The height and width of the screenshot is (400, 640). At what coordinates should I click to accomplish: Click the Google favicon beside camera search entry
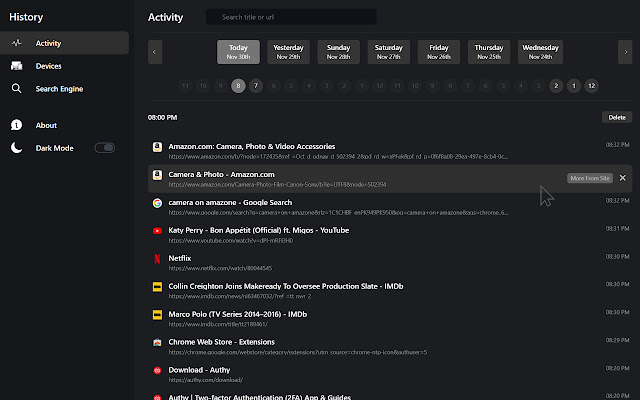(x=157, y=203)
